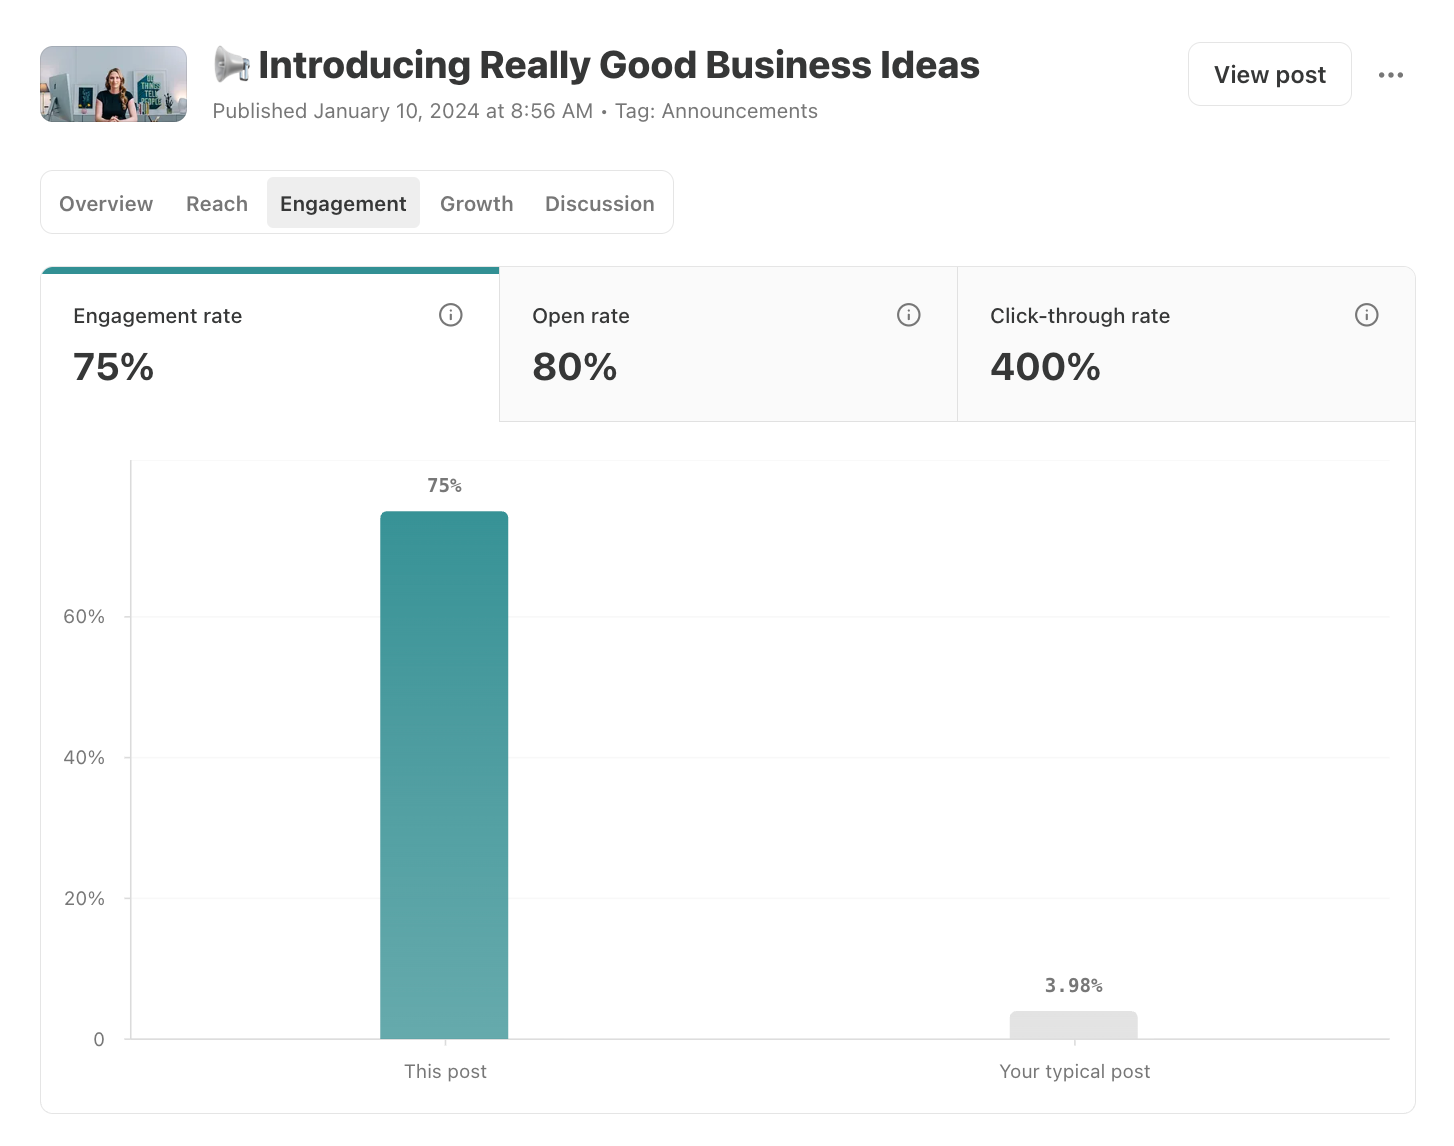Click the post title heading
Image resolution: width=1454 pixels, height=1146 pixels.
pos(619,65)
